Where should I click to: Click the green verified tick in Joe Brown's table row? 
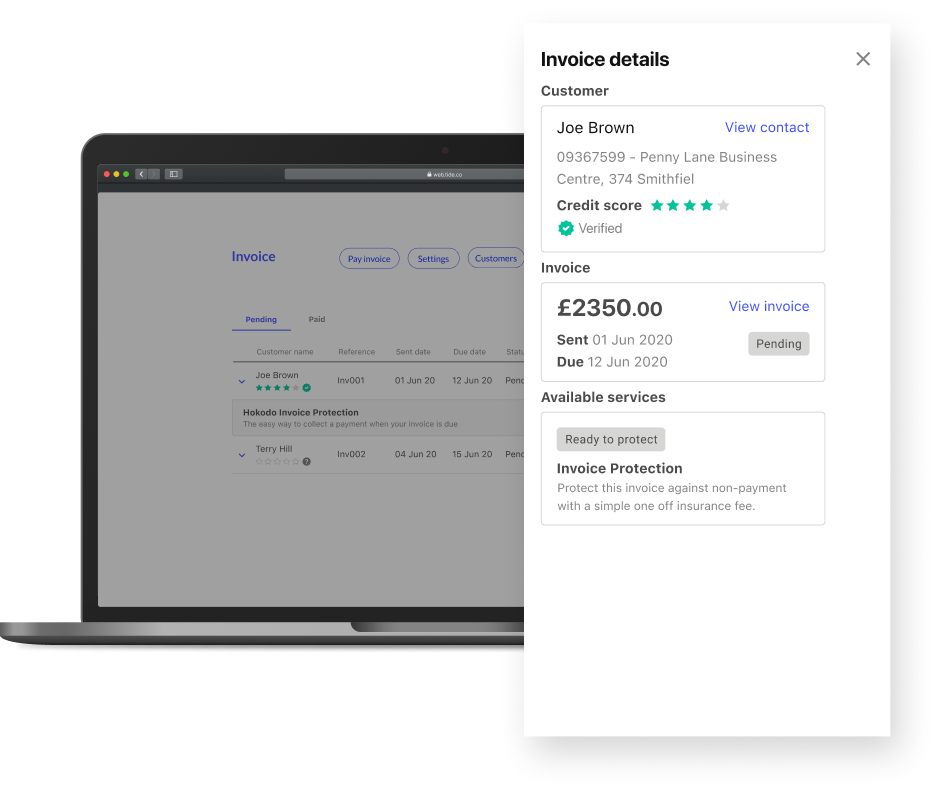(306, 388)
